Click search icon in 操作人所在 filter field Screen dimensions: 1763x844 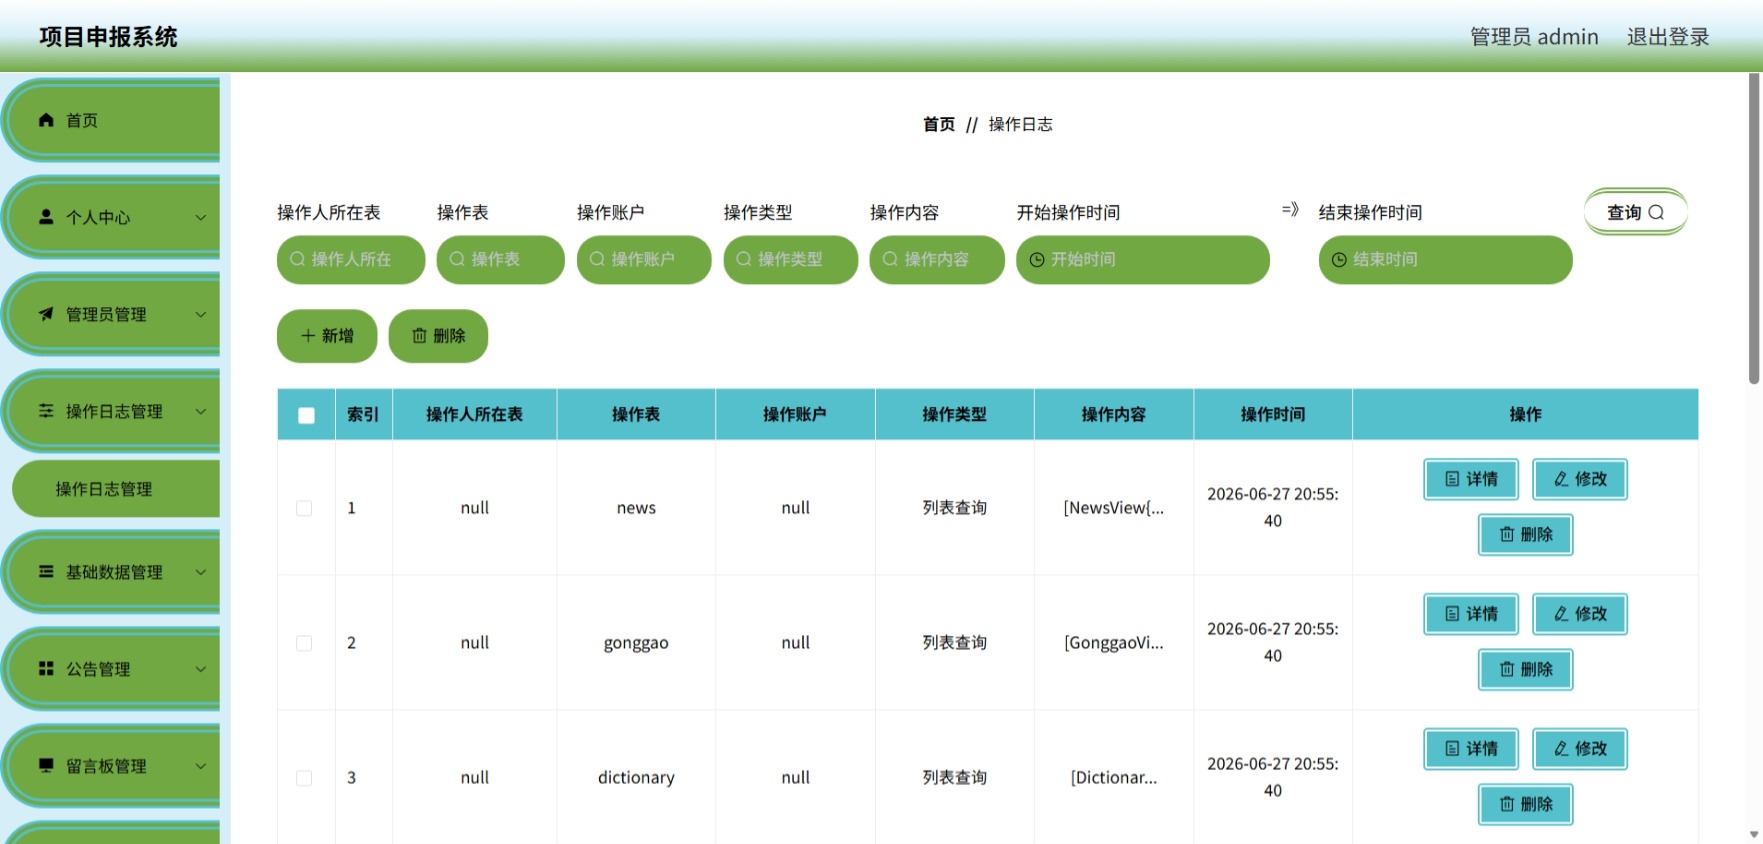pyautogui.click(x=297, y=259)
